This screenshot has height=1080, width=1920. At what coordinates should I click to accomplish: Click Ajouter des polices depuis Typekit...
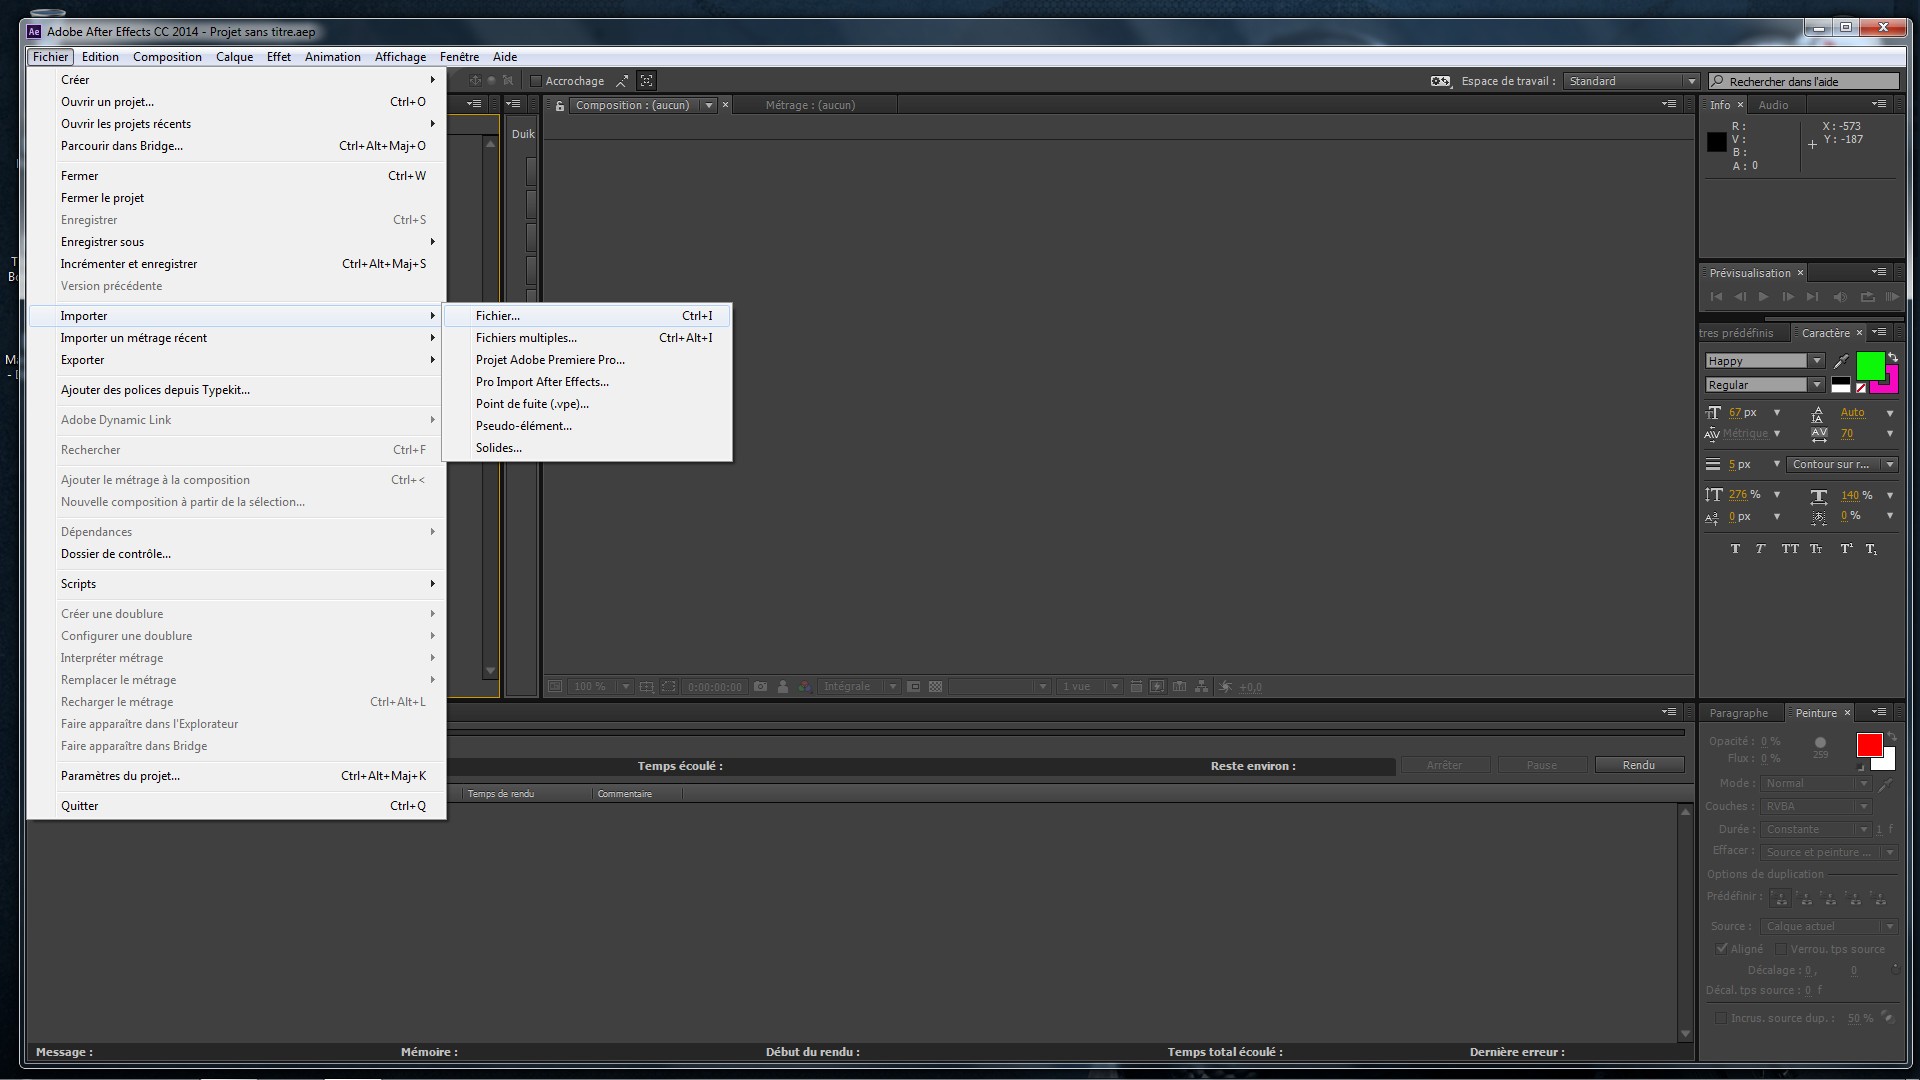point(238,390)
